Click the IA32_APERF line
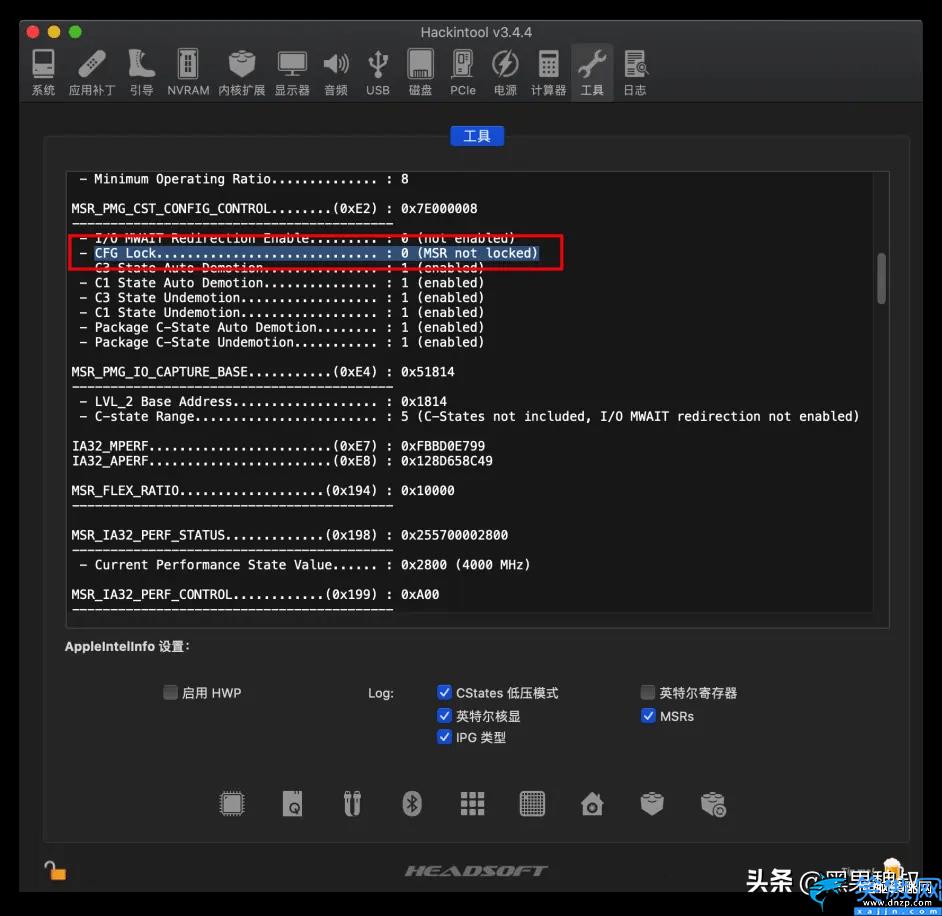Screen dimensions: 942x916 (282, 461)
